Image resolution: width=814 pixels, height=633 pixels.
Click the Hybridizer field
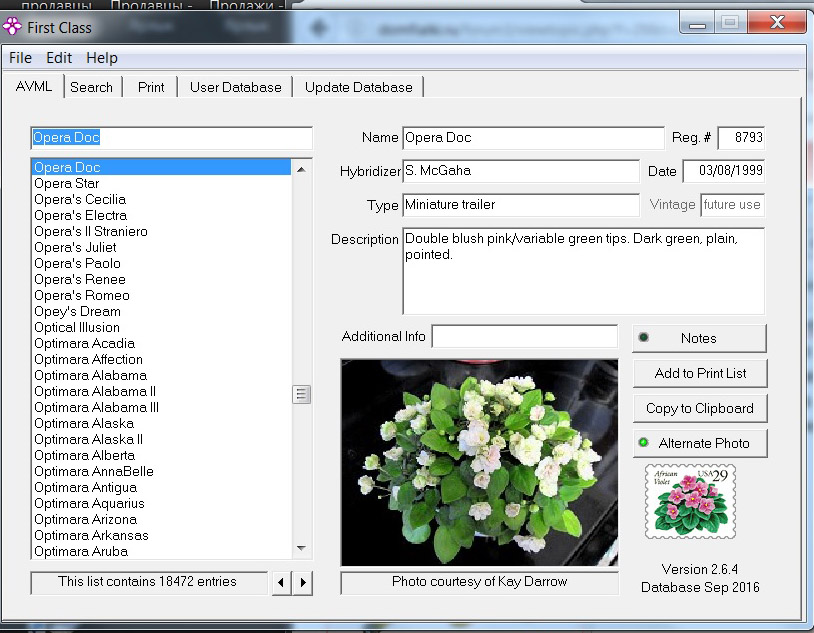pyautogui.click(x=521, y=171)
